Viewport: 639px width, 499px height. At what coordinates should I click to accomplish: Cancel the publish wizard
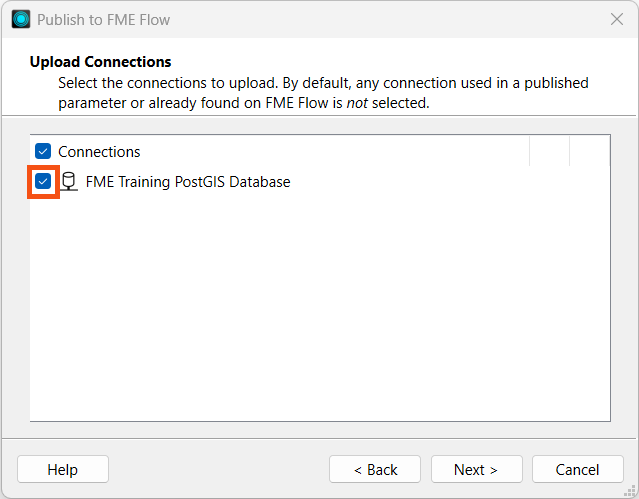(578, 469)
